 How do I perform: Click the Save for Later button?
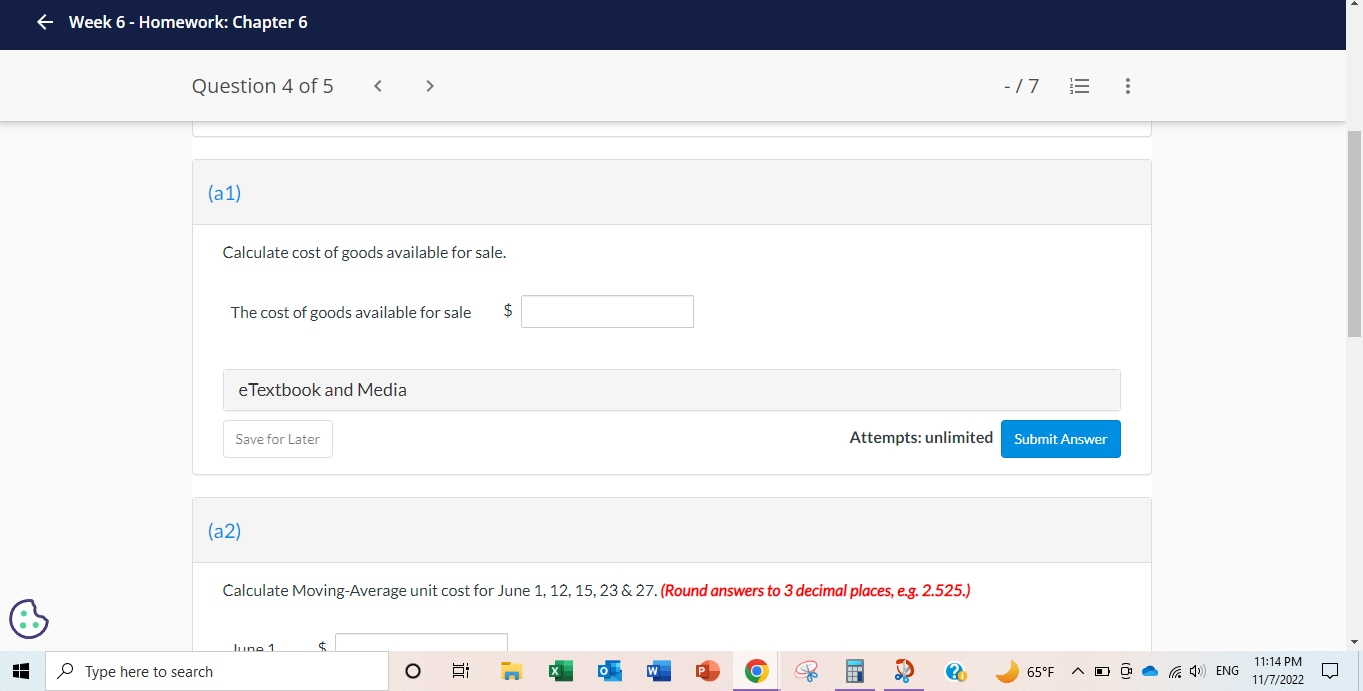(x=278, y=439)
